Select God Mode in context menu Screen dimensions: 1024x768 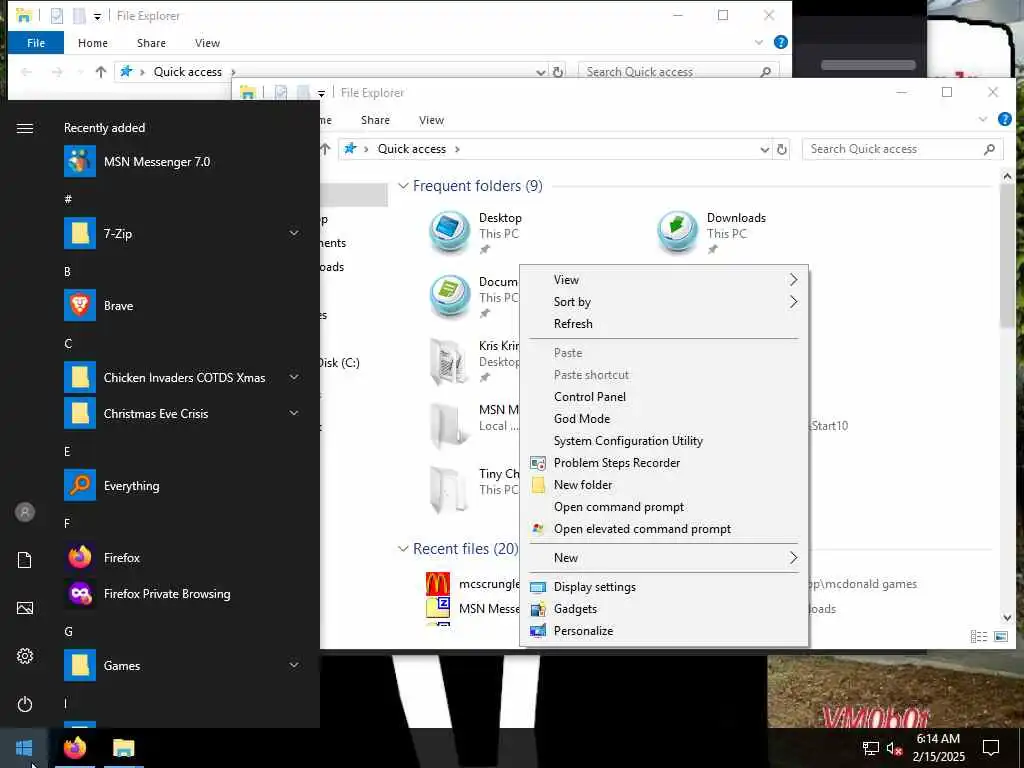coord(664,419)
